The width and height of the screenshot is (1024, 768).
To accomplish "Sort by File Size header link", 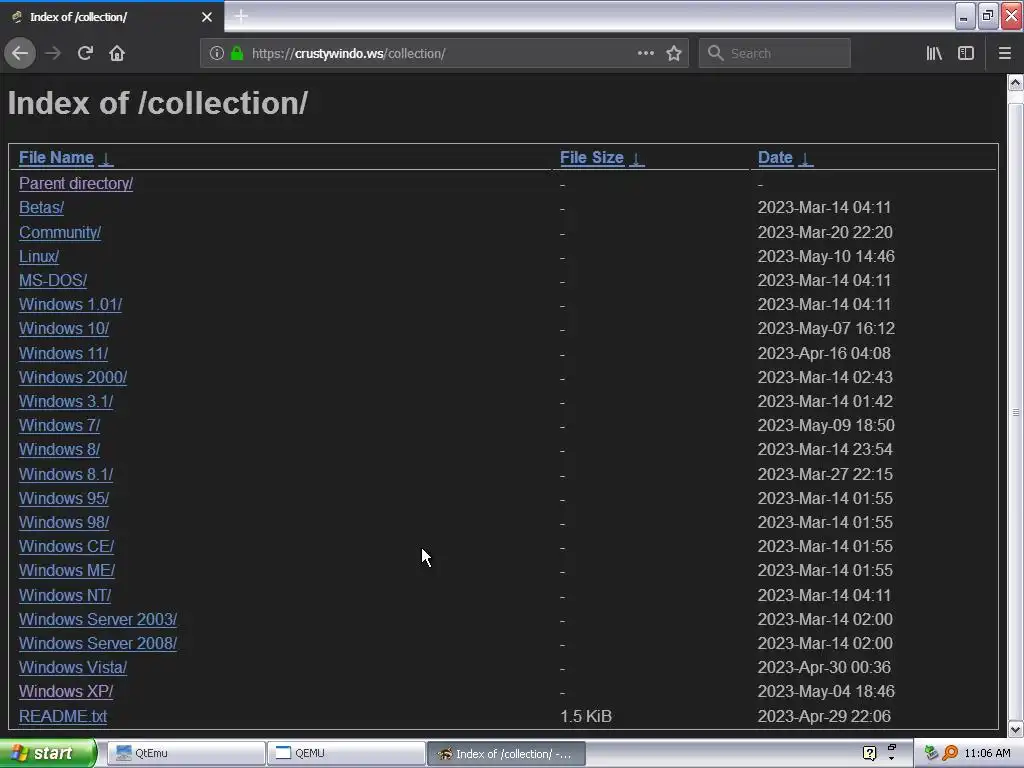I will [x=592, y=158].
